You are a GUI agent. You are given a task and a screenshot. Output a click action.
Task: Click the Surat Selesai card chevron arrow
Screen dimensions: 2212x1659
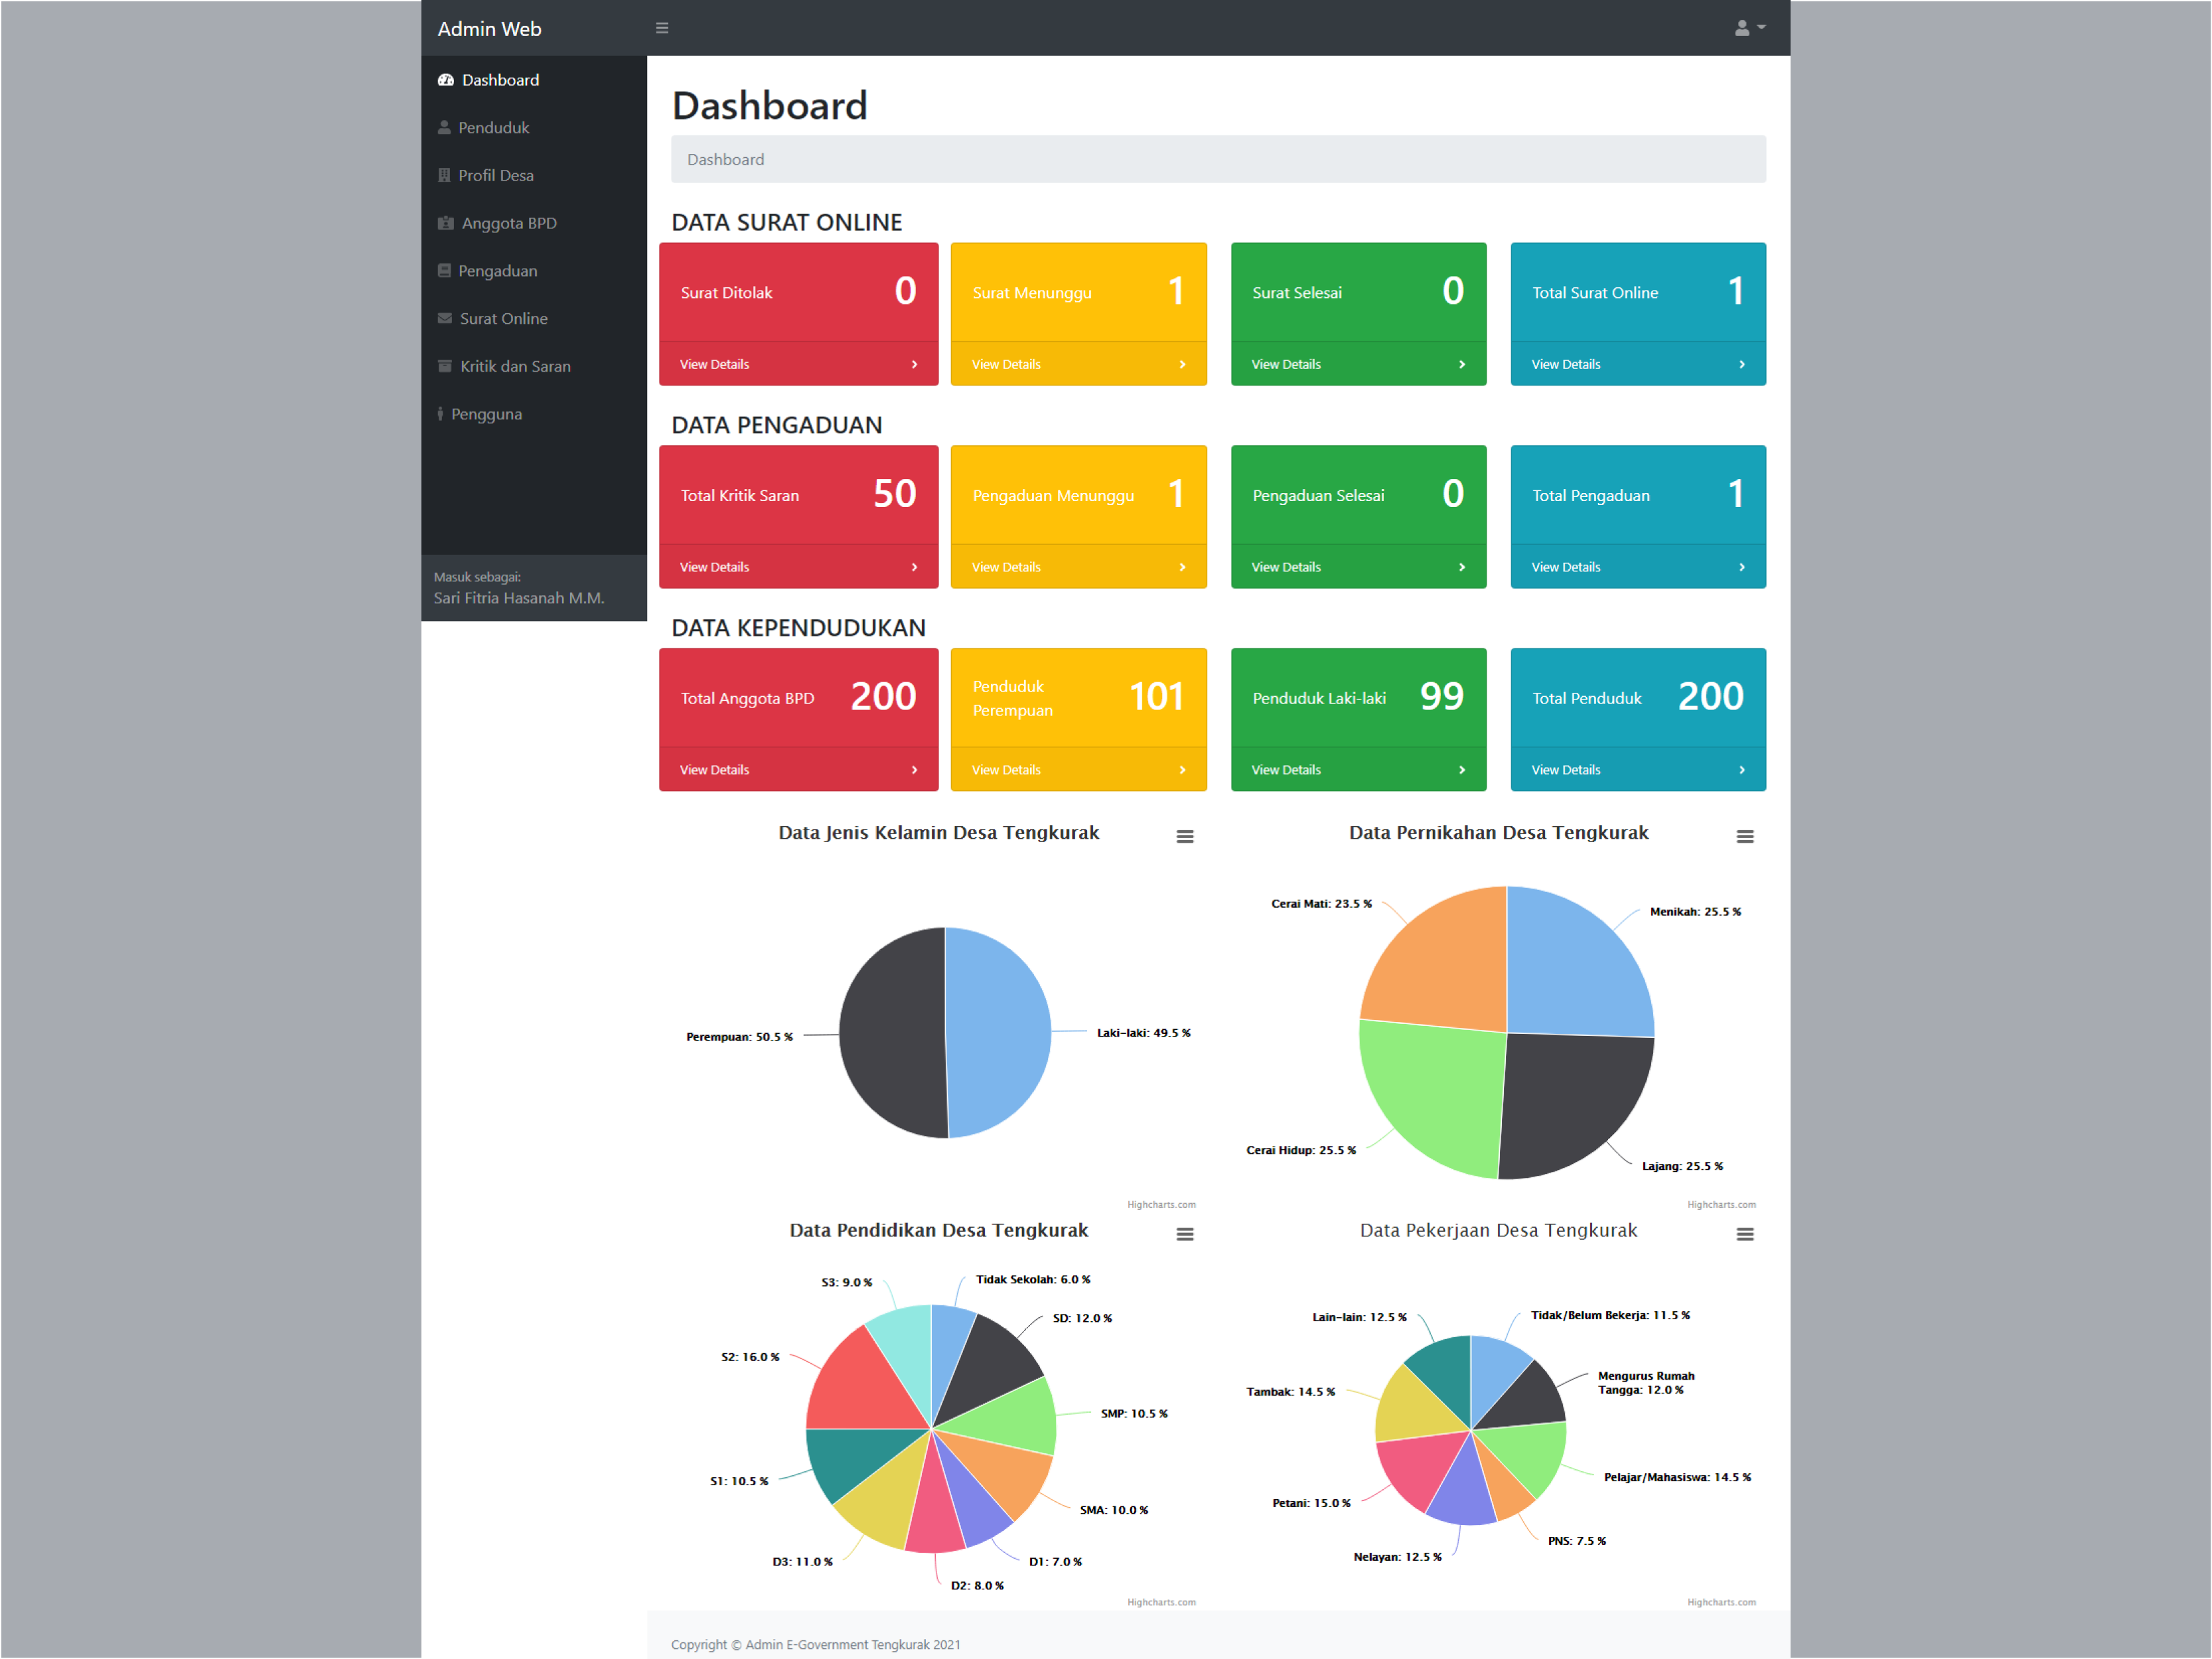1463,365
